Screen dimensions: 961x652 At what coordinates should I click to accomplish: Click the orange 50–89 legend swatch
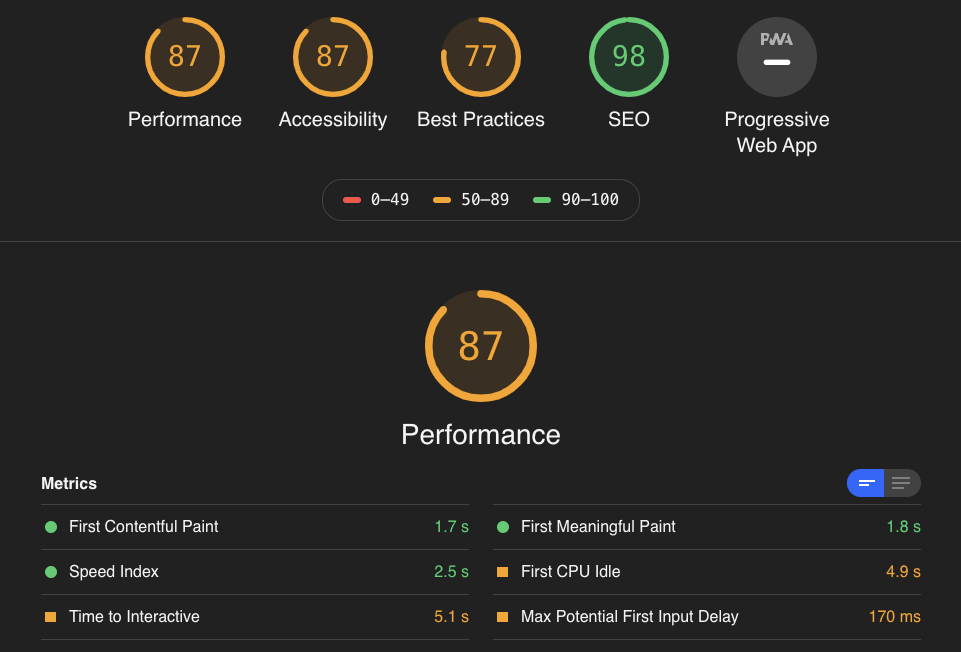pos(442,200)
